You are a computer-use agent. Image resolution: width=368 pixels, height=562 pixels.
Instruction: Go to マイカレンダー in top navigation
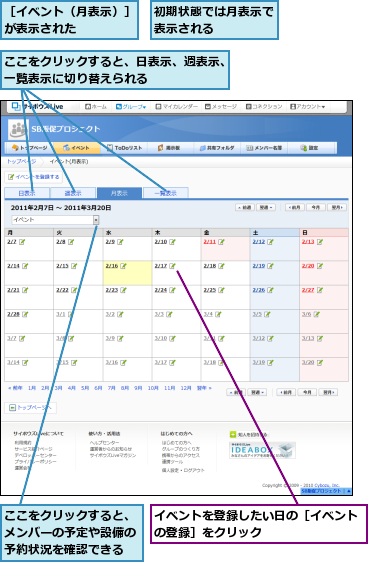(176, 107)
